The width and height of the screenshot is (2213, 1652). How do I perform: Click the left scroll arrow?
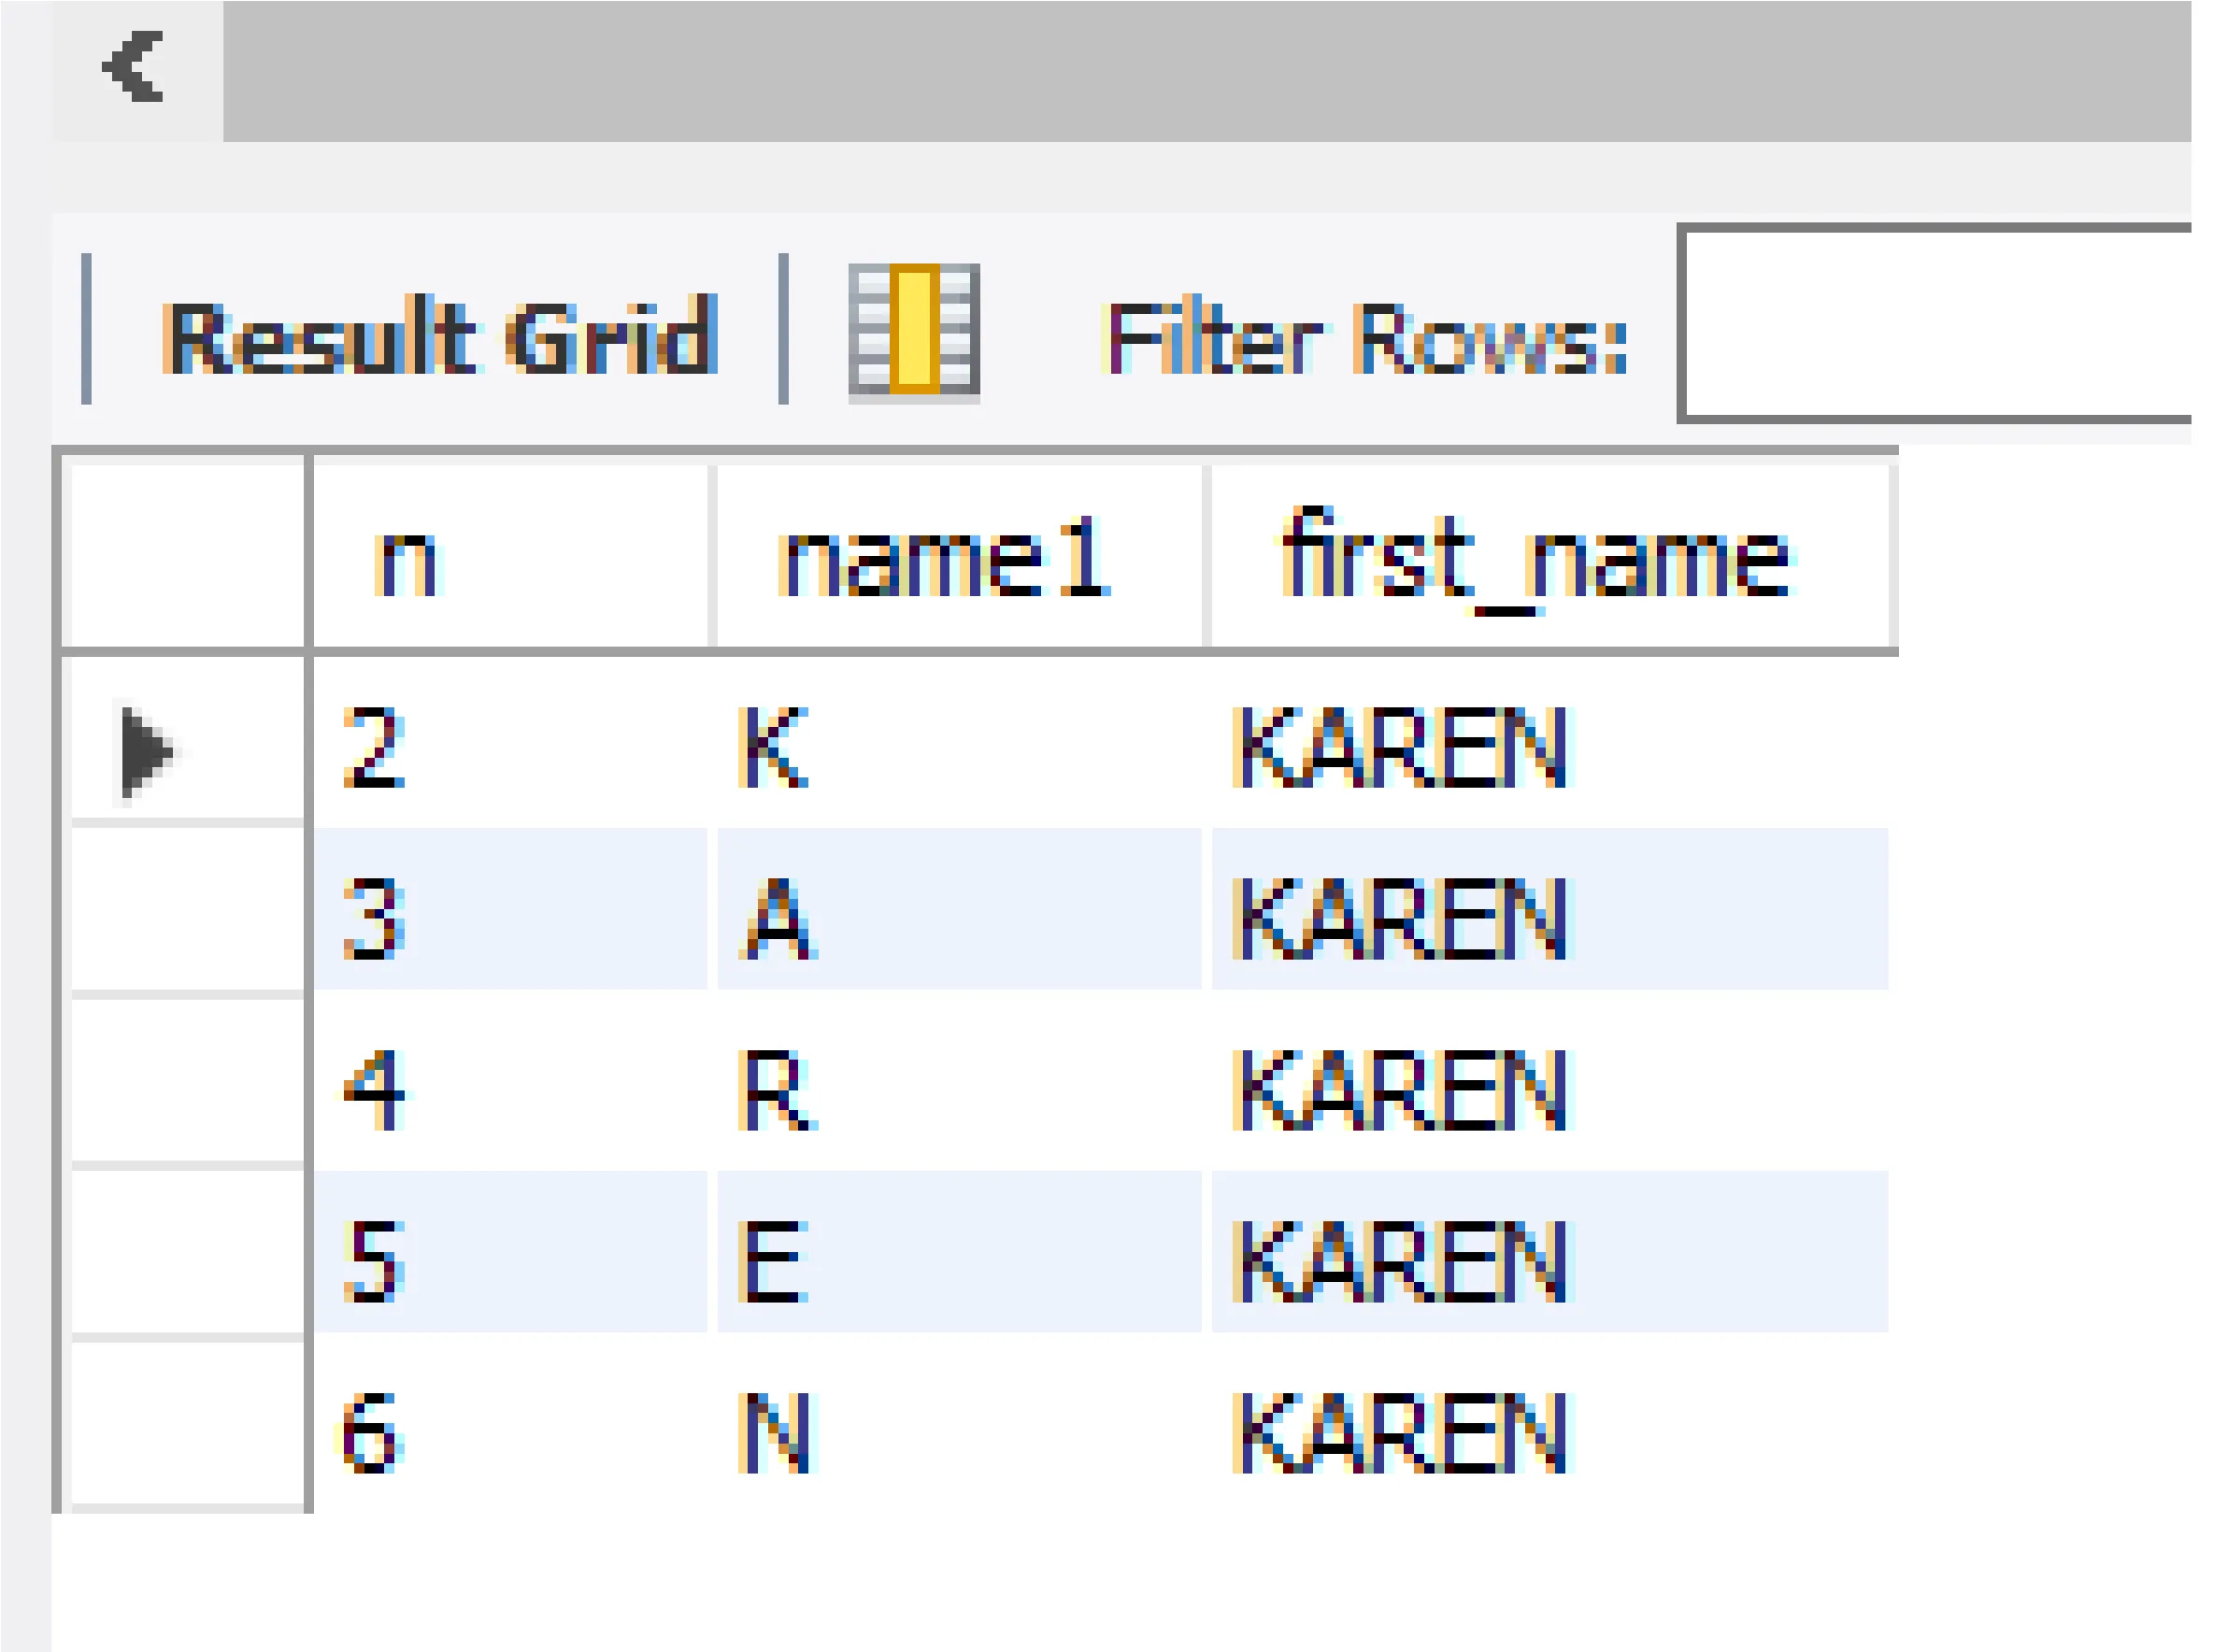point(134,68)
